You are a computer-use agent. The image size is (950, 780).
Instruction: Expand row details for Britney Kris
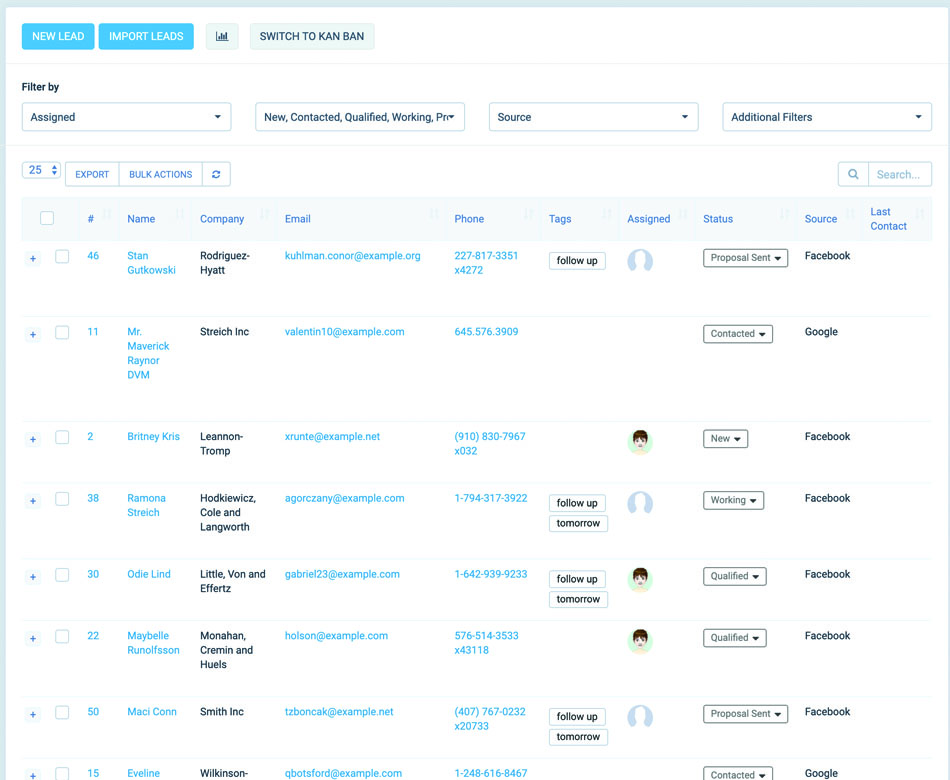33,439
